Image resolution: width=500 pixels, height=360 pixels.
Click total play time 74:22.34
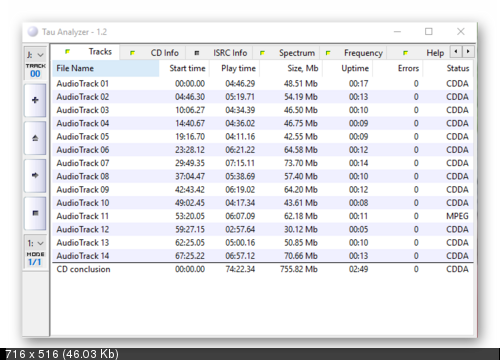coord(240,269)
